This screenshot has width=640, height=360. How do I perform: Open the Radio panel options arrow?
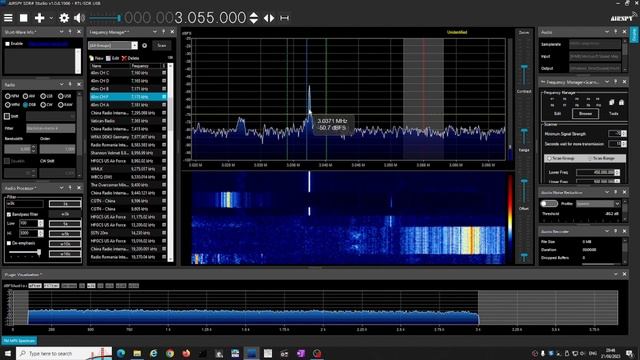click(x=61, y=84)
